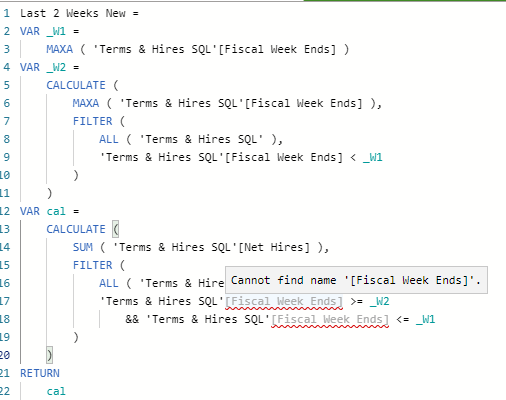Click the _W1 variable declaration on line 2
This screenshot has height=400, width=506.
click(56, 31)
